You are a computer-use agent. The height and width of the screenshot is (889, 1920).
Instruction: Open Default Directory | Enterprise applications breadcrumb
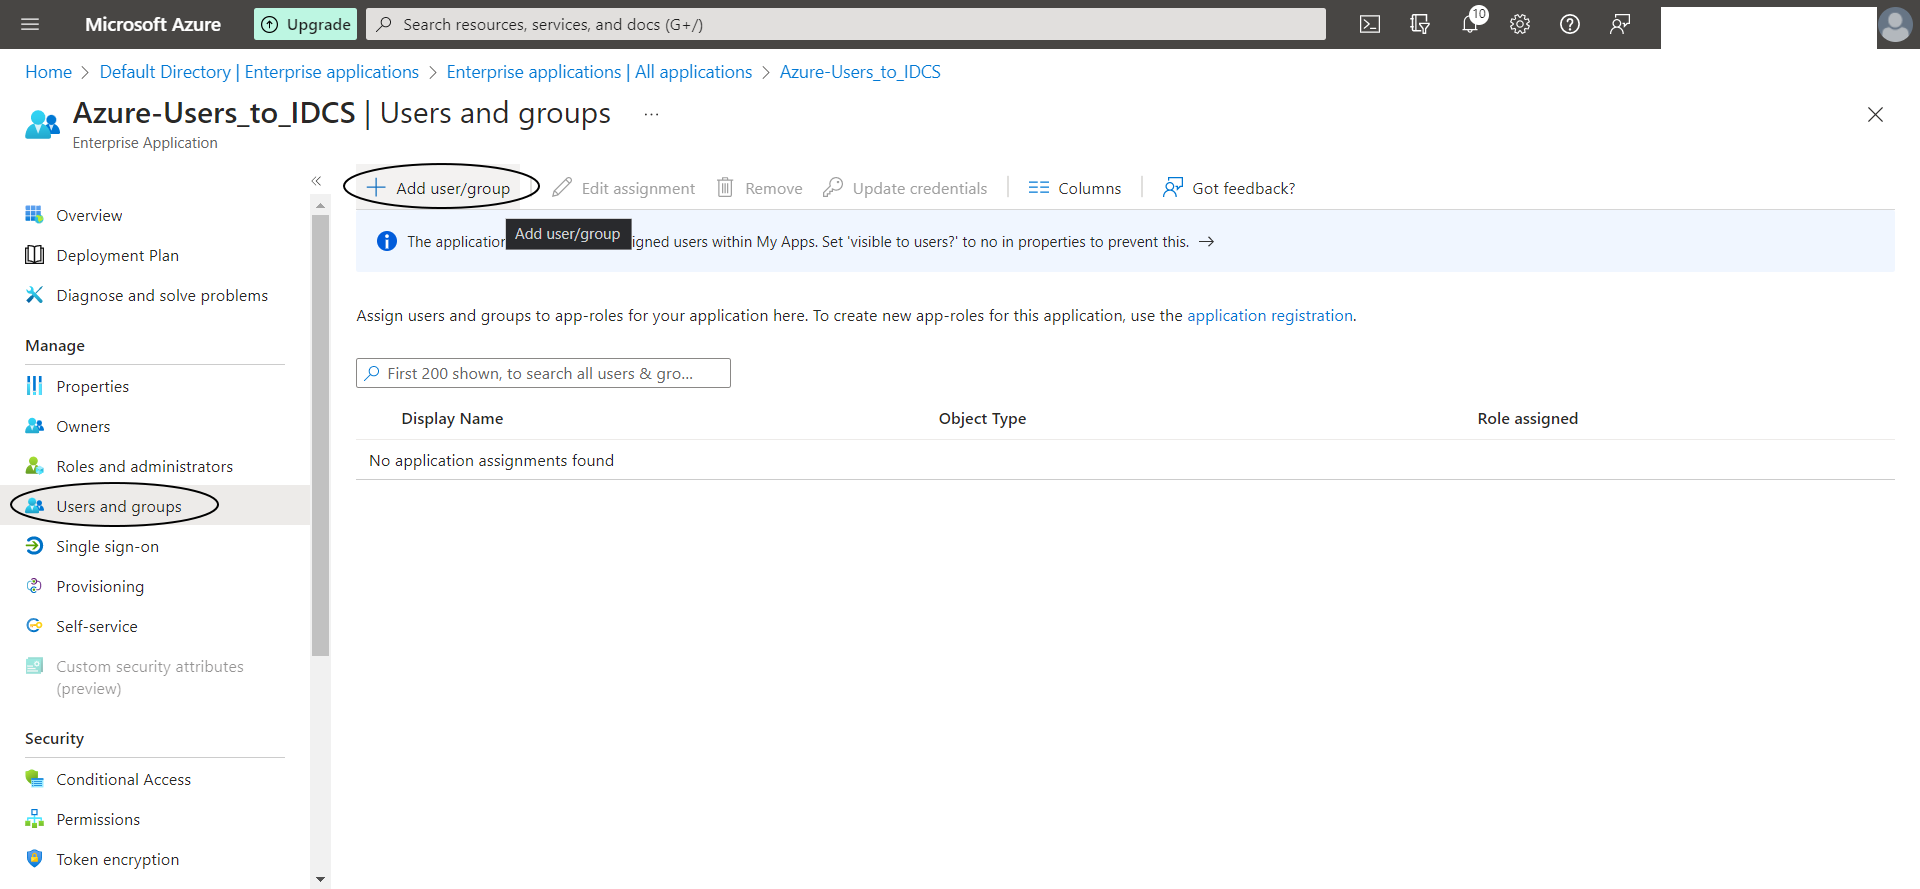(x=259, y=72)
